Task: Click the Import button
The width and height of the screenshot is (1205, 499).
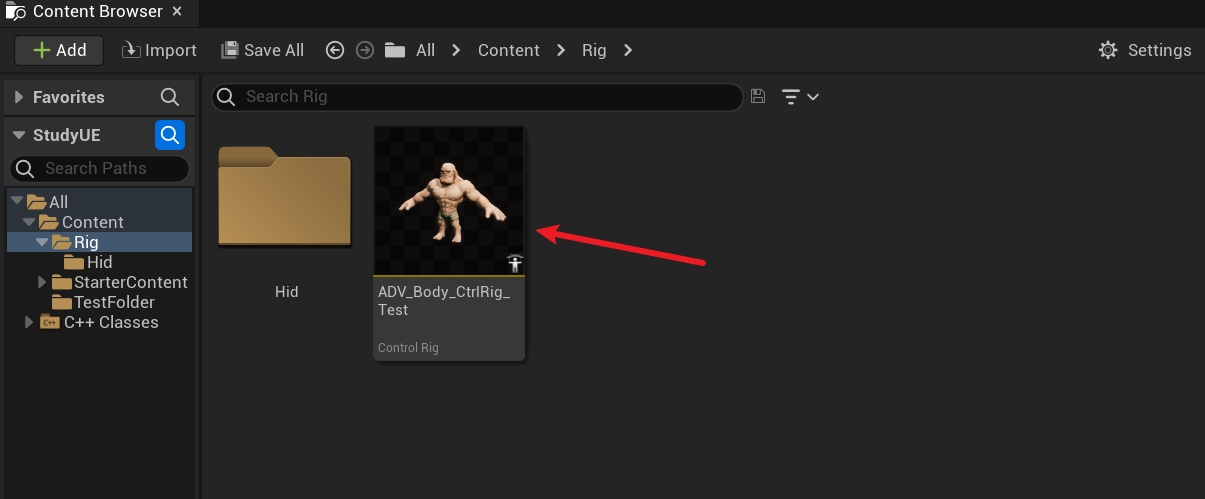Action: [159, 50]
